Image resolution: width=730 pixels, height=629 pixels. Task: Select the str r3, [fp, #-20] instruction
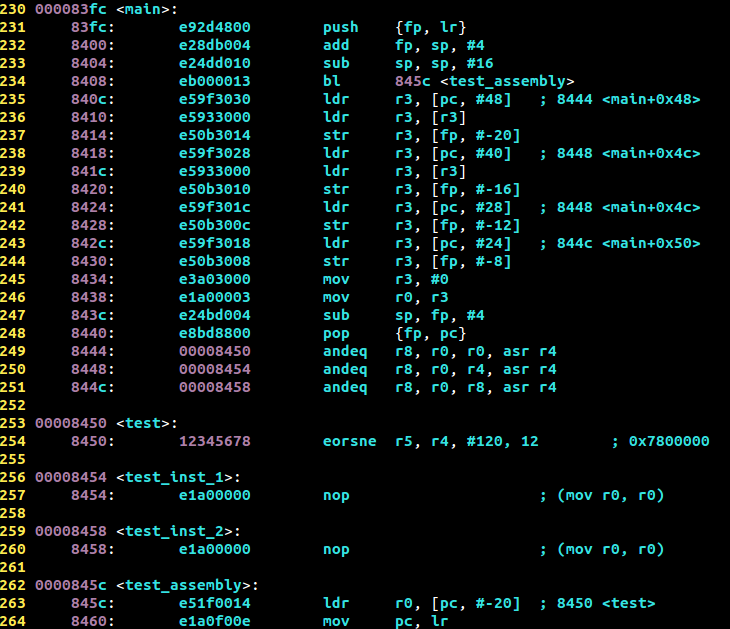[421, 135]
